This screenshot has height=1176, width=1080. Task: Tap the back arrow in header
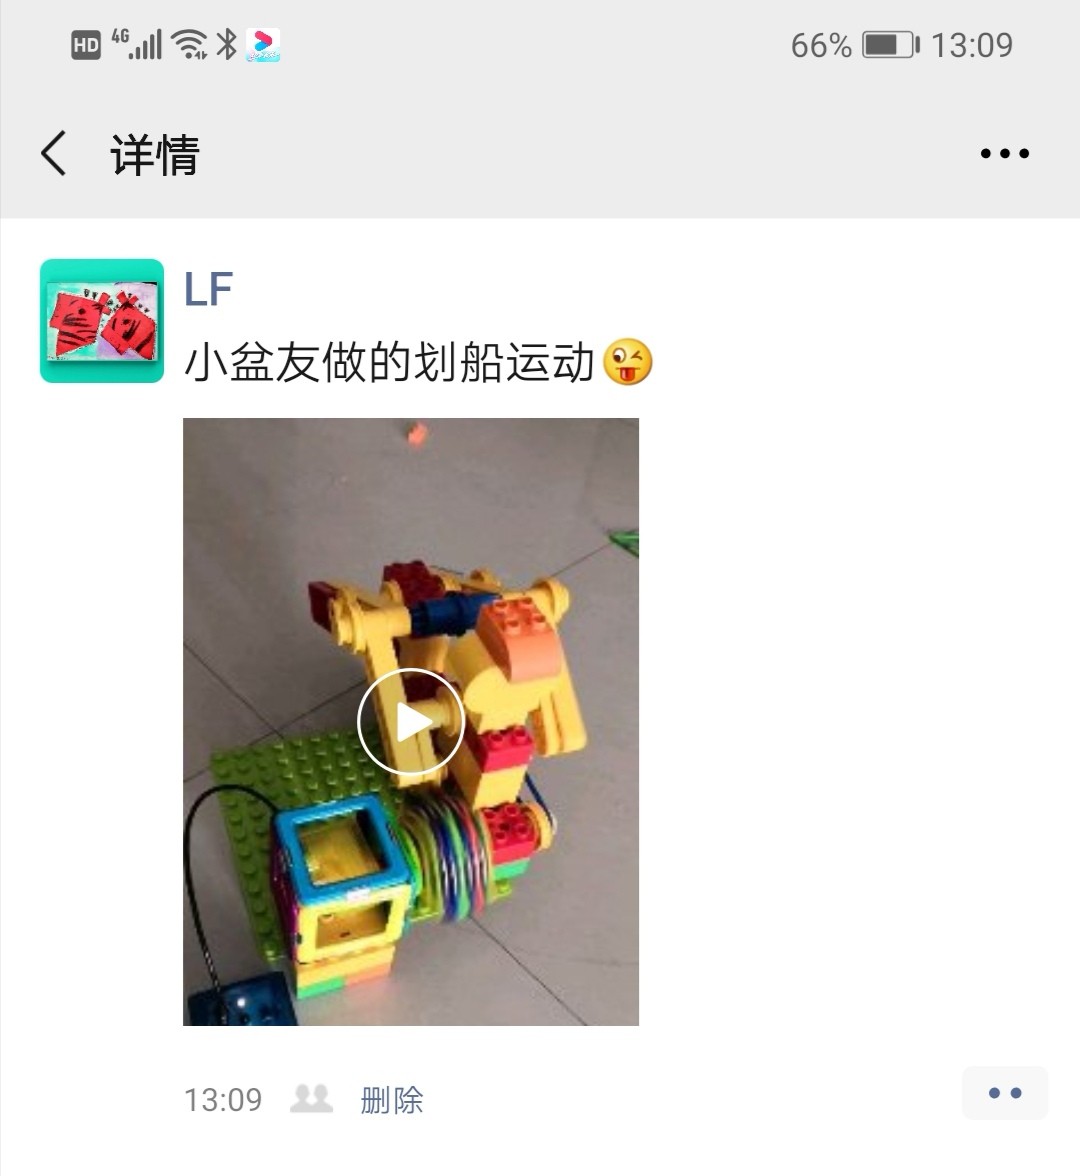53,153
